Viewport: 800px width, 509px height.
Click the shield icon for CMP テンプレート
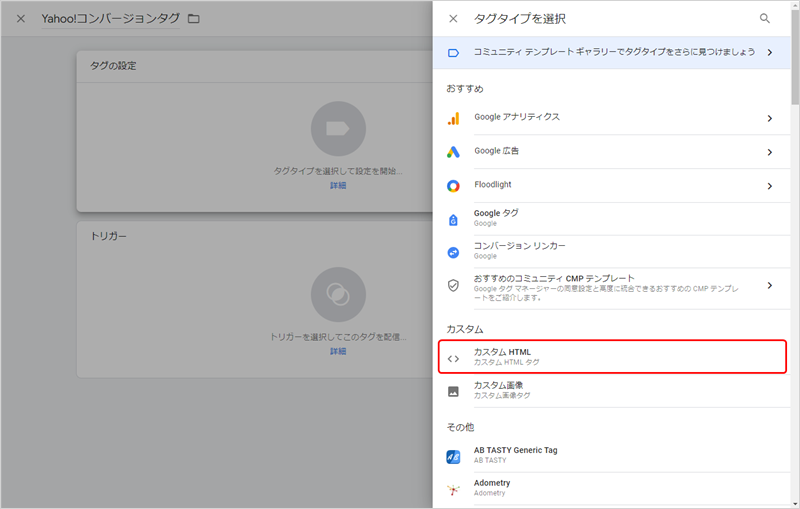[x=453, y=285]
